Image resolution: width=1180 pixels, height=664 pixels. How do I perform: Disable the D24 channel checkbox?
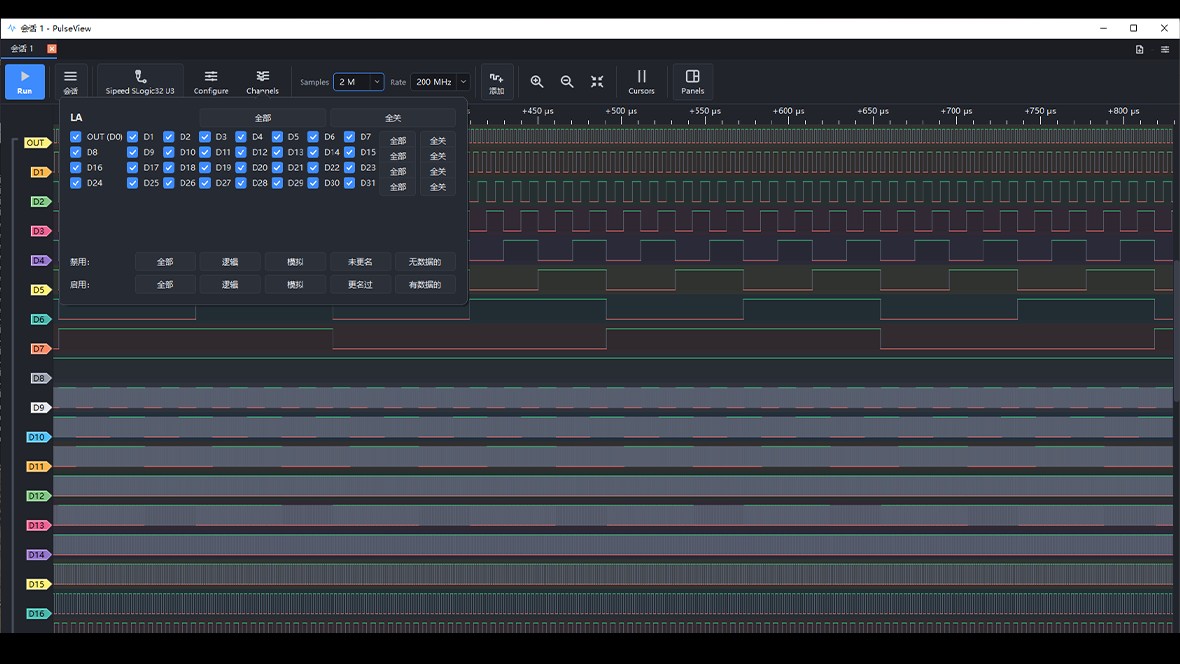[x=75, y=183]
